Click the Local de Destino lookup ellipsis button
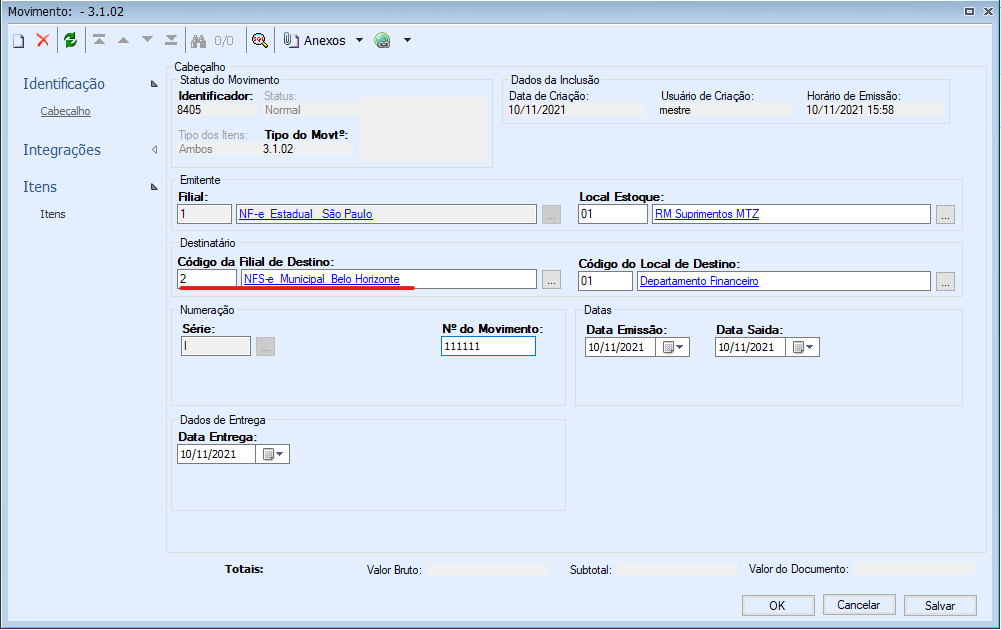Screen dimensions: 1001x630 tap(945, 281)
